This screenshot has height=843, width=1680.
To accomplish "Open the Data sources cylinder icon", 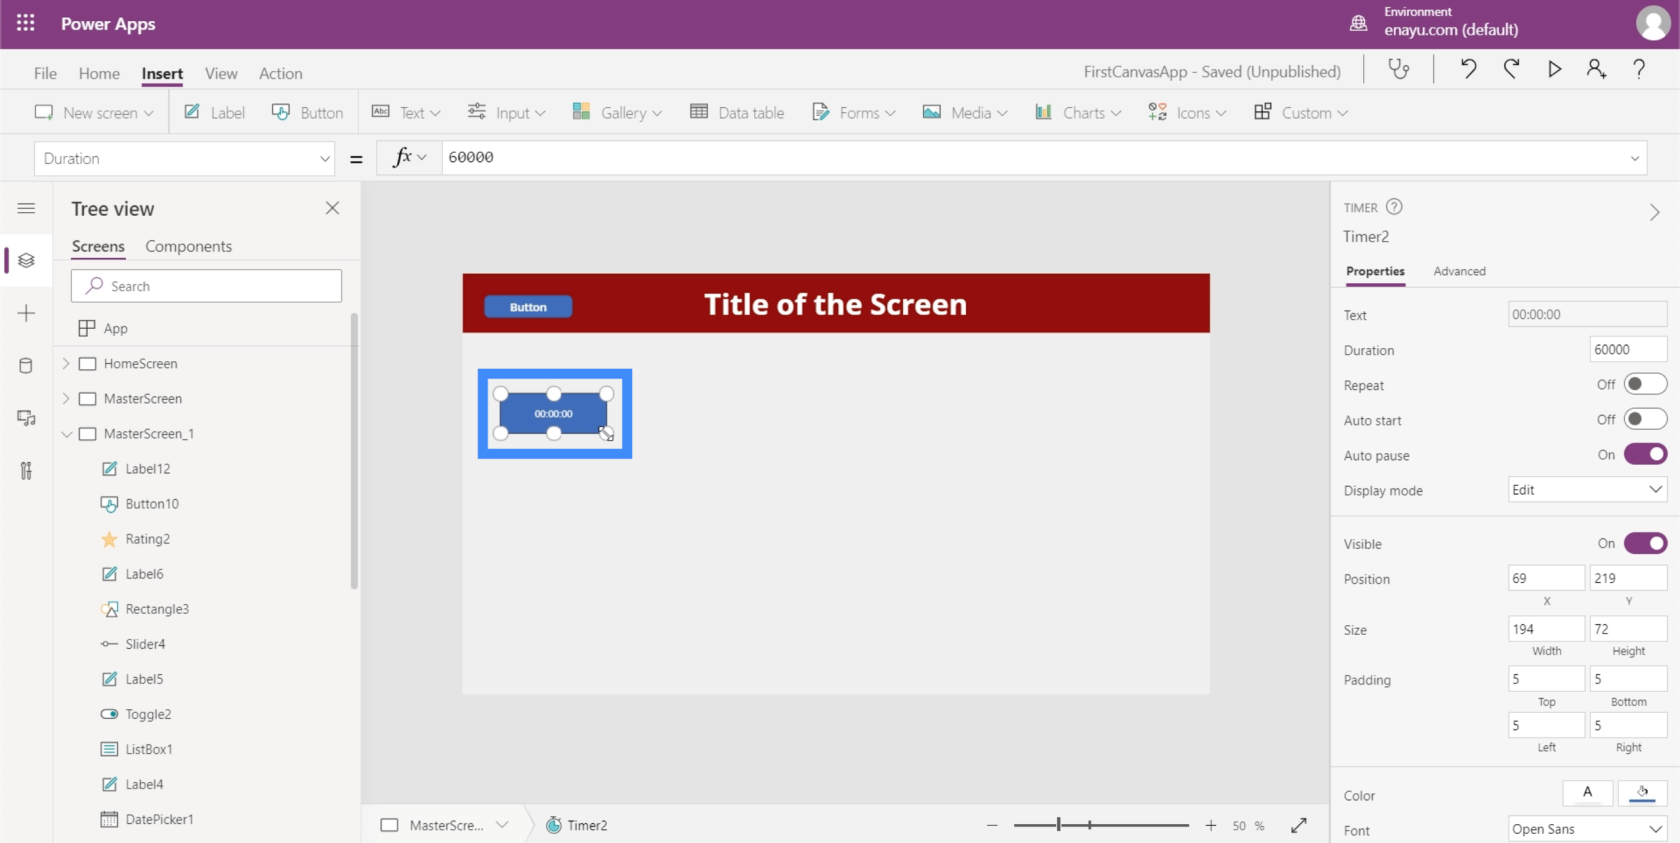I will click(26, 366).
